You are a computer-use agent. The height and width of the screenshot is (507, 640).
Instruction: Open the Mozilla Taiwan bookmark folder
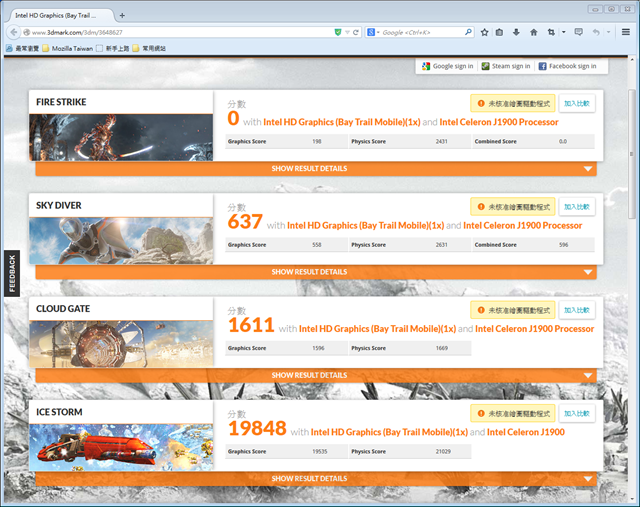coord(68,48)
